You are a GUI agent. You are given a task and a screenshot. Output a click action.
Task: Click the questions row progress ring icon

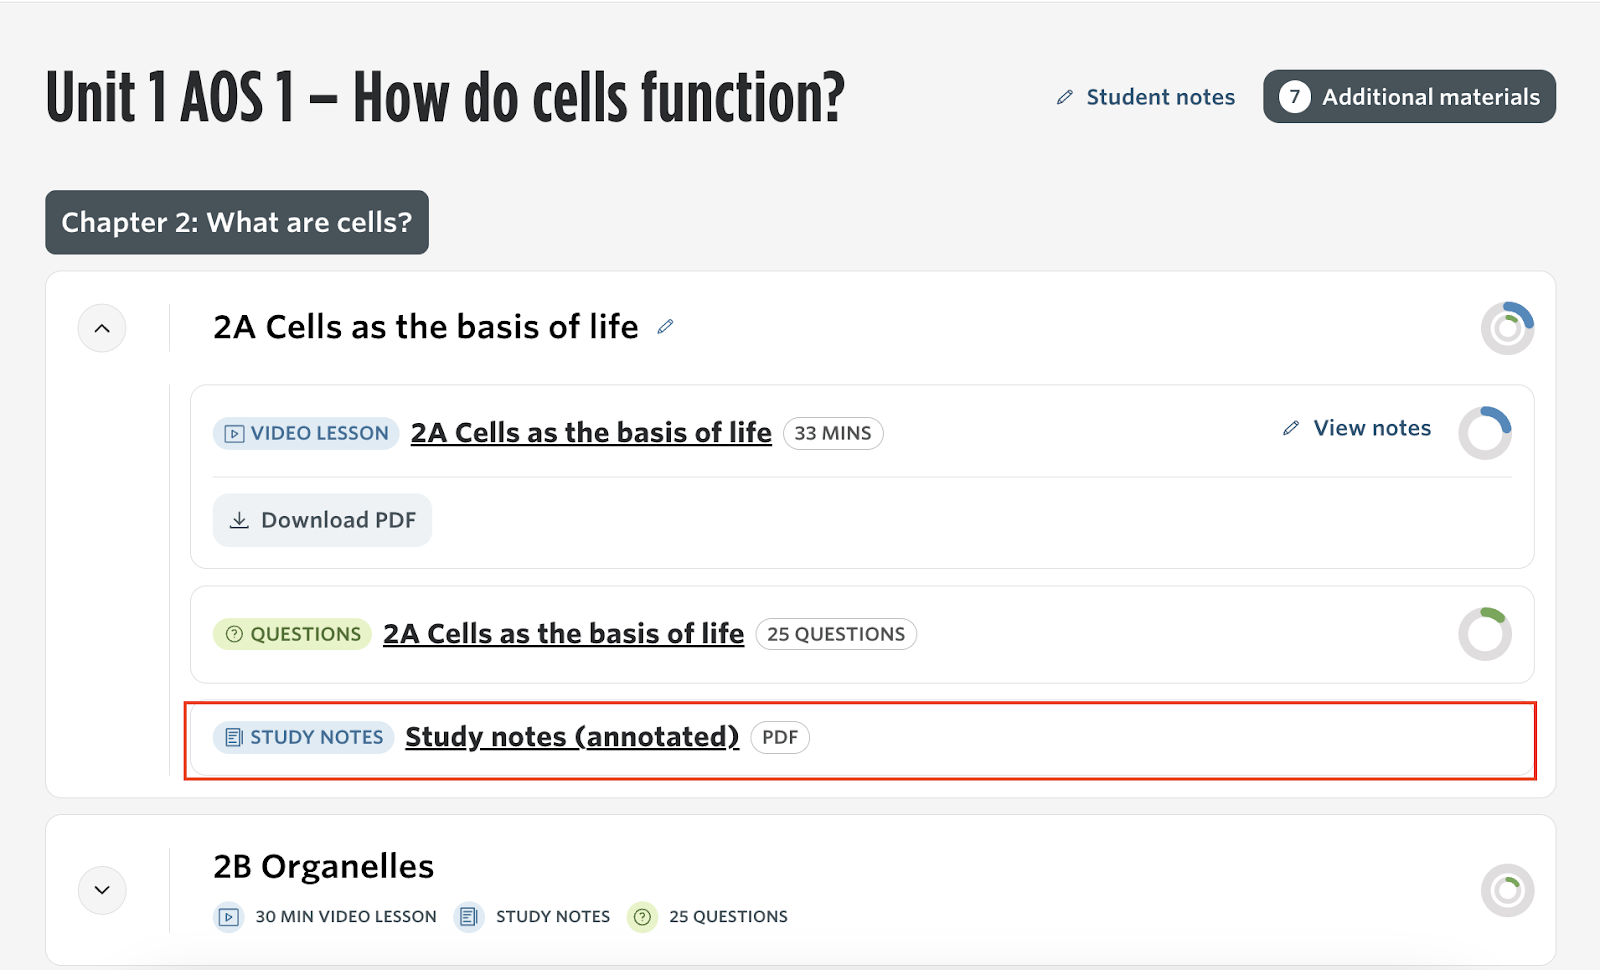click(x=1485, y=634)
